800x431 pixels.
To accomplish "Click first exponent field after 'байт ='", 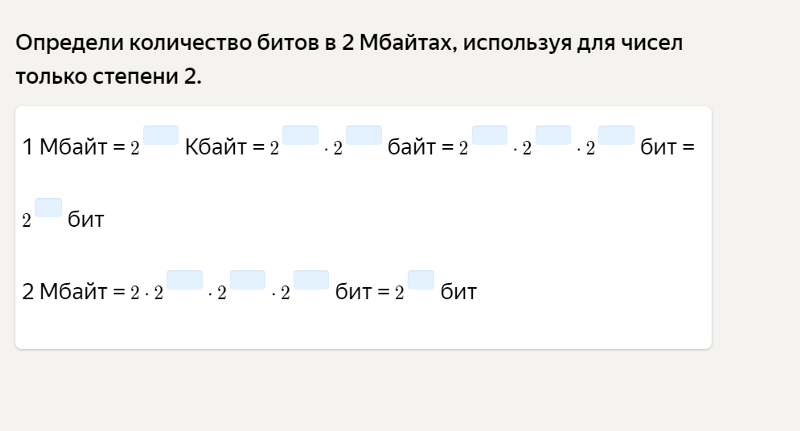I will pos(490,135).
